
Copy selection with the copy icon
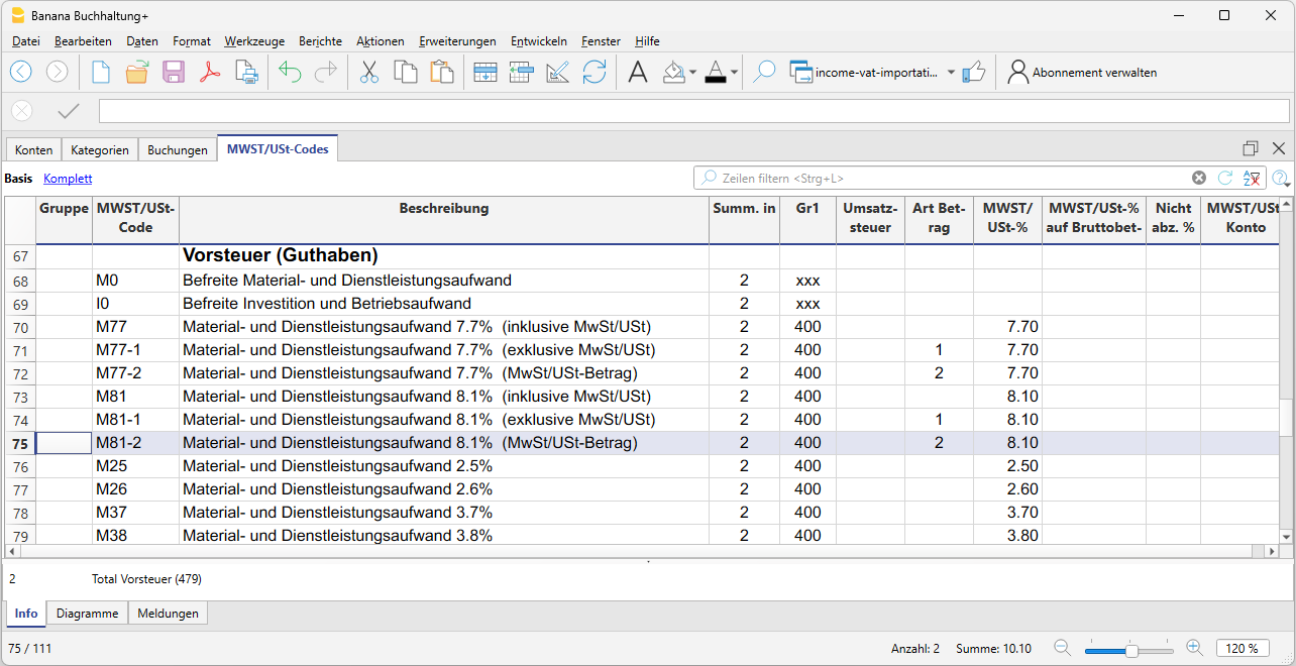pos(405,72)
